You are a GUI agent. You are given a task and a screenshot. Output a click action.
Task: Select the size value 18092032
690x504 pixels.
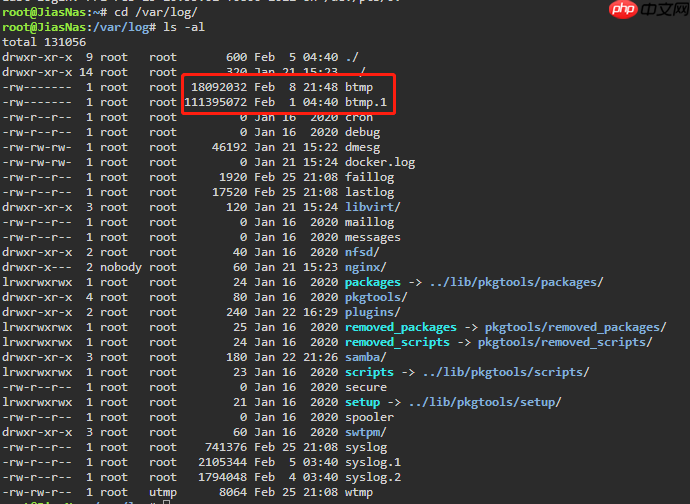pos(219,87)
